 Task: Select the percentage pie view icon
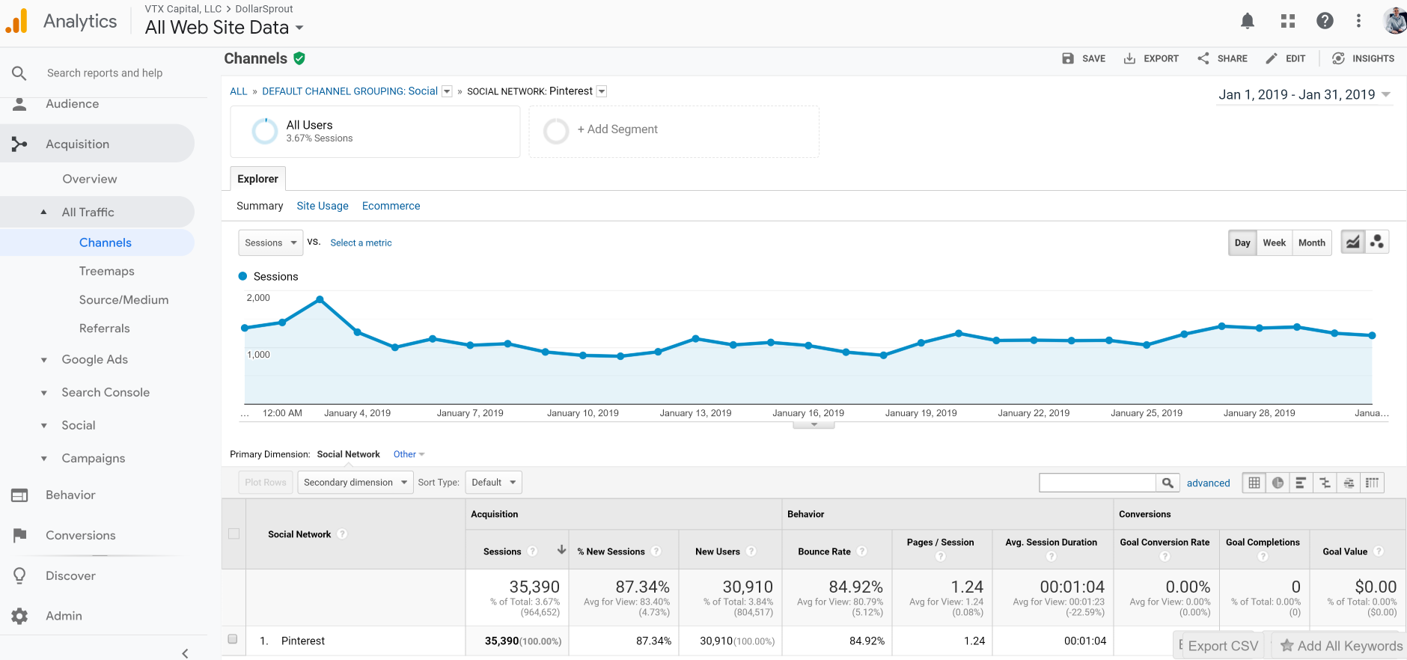1278,483
